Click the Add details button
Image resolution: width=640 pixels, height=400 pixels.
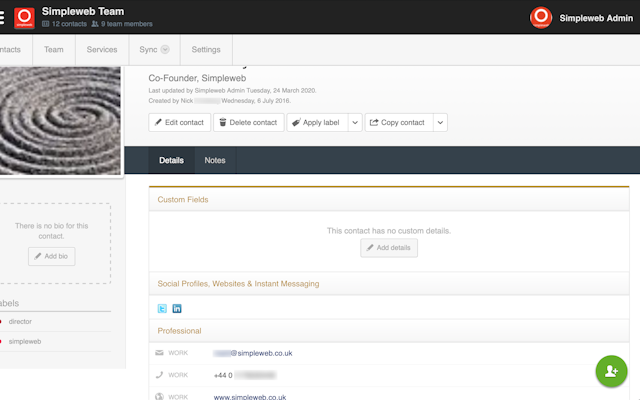389,248
